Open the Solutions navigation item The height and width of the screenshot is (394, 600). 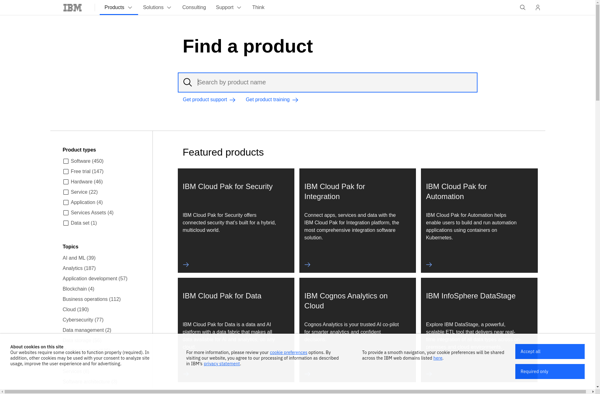pyautogui.click(x=153, y=7)
